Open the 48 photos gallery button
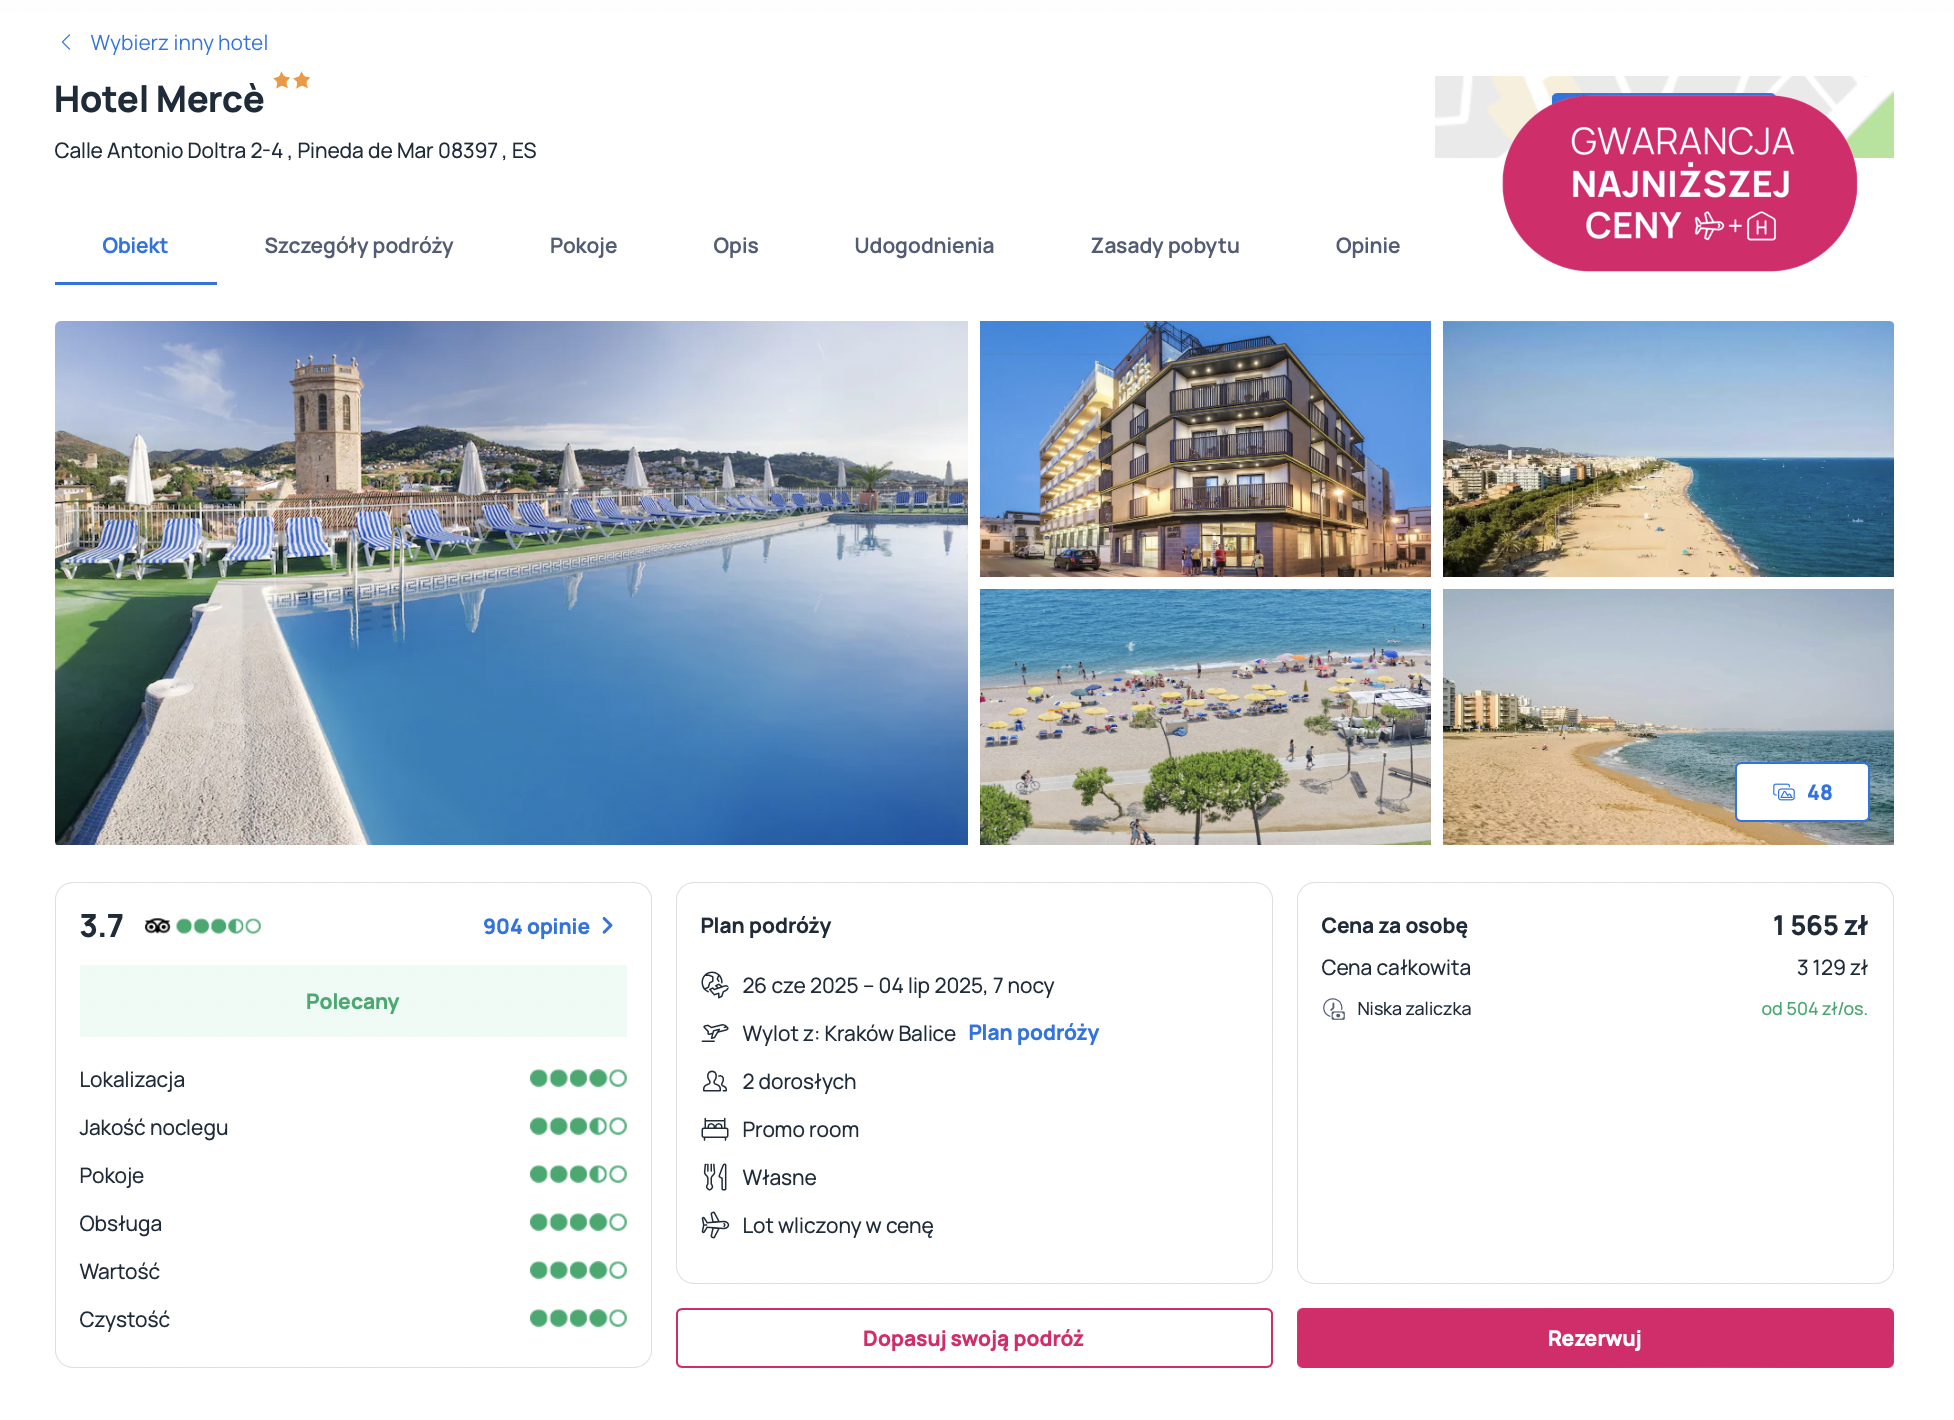 pos(1802,792)
